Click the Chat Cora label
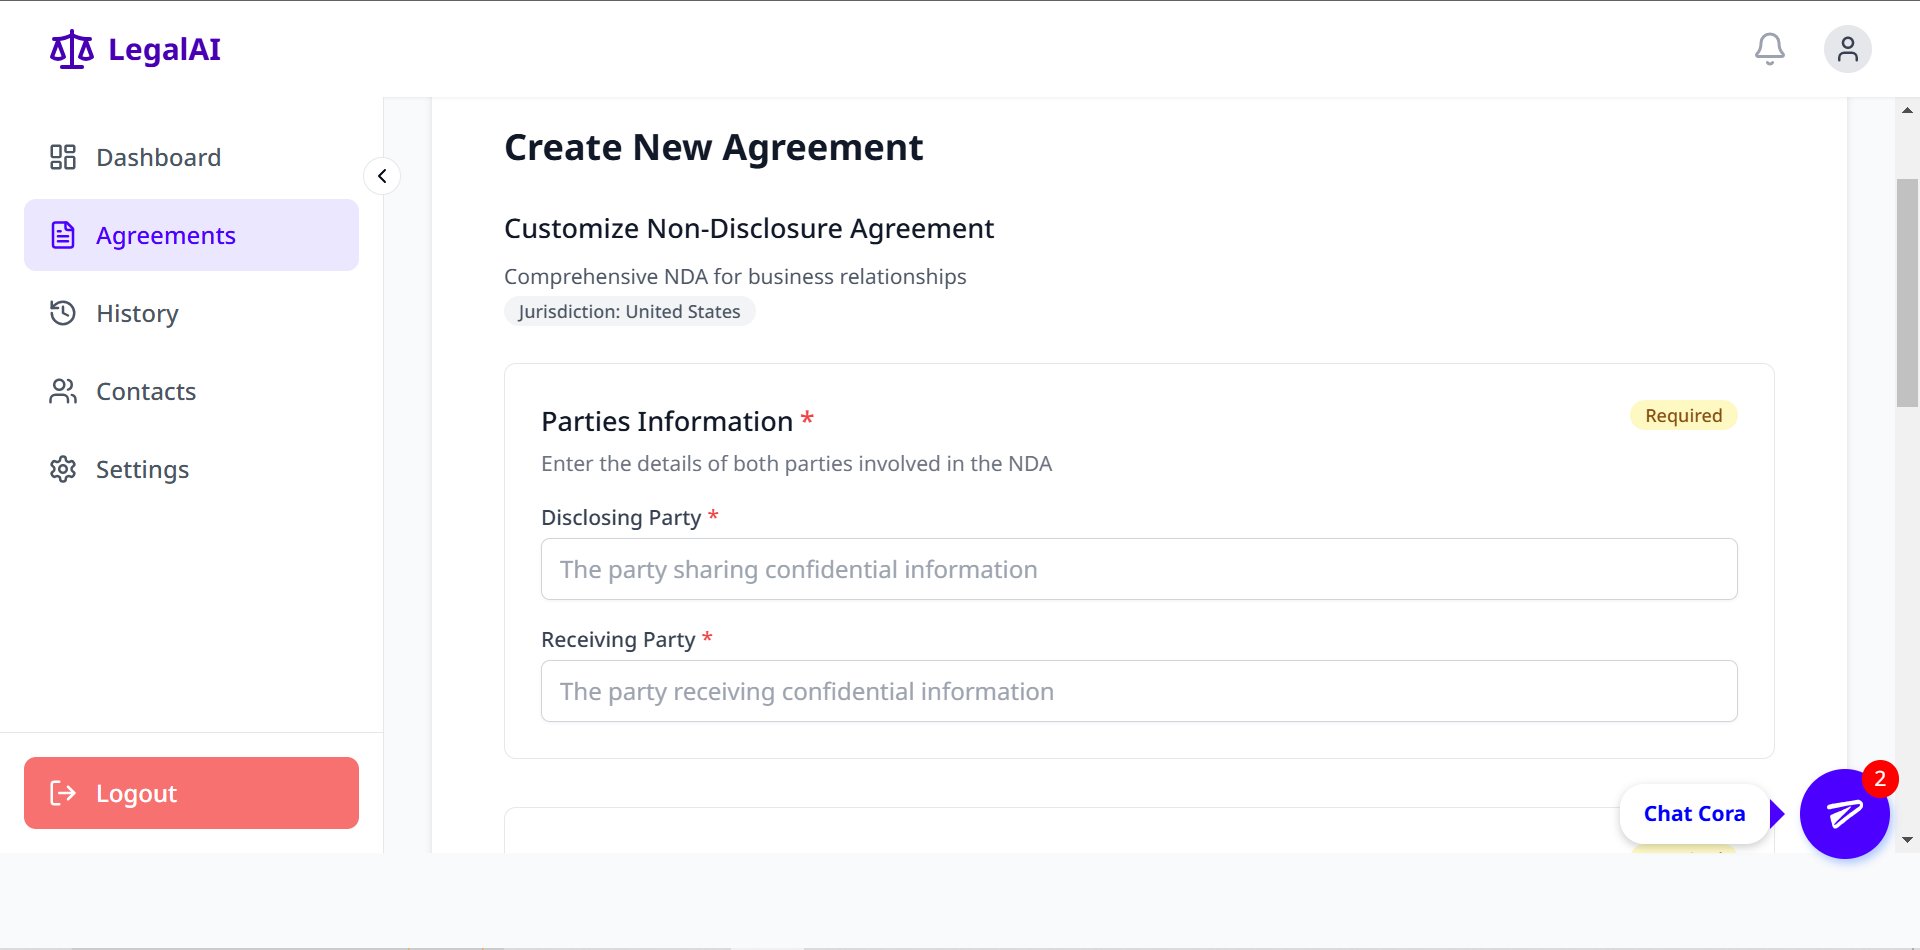 coord(1694,814)
